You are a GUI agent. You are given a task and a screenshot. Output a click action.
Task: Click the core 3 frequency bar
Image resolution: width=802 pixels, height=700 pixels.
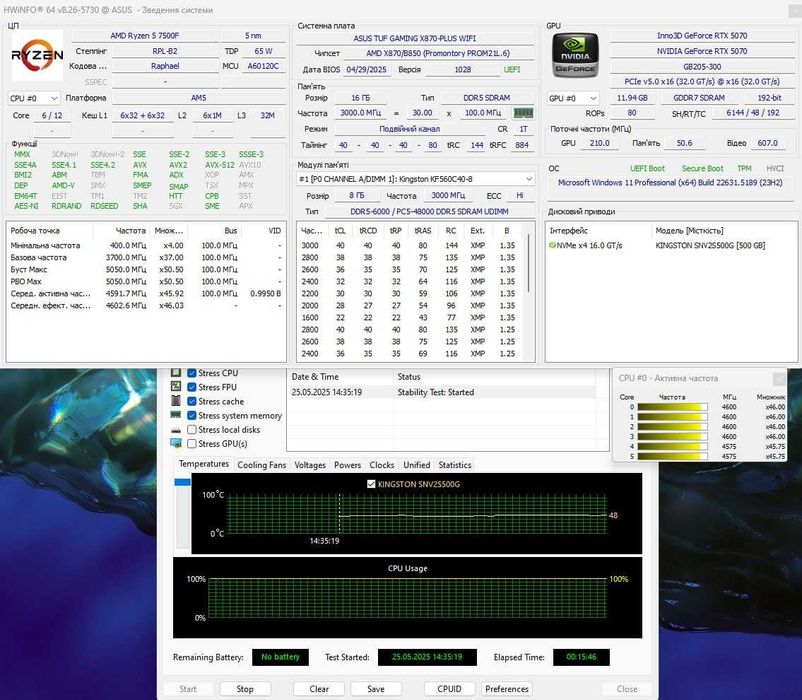[x=672, y=436]
